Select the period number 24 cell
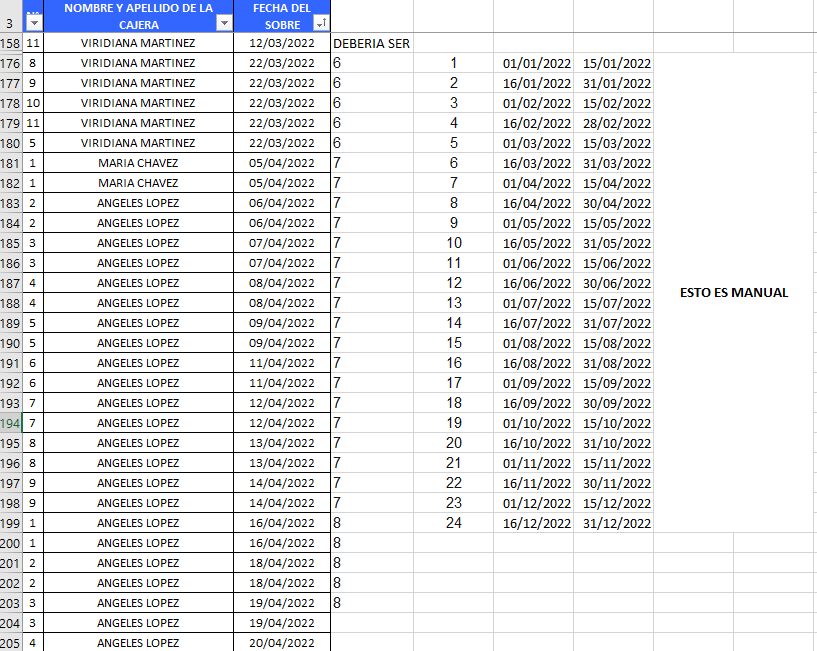817x651 pixels. pos(454,523)
